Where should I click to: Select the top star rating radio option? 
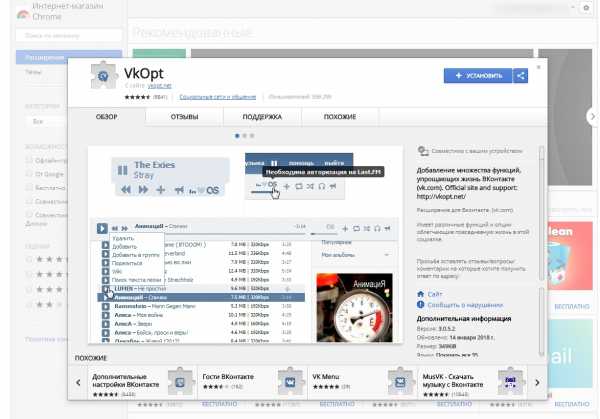(x=29, y=259)
